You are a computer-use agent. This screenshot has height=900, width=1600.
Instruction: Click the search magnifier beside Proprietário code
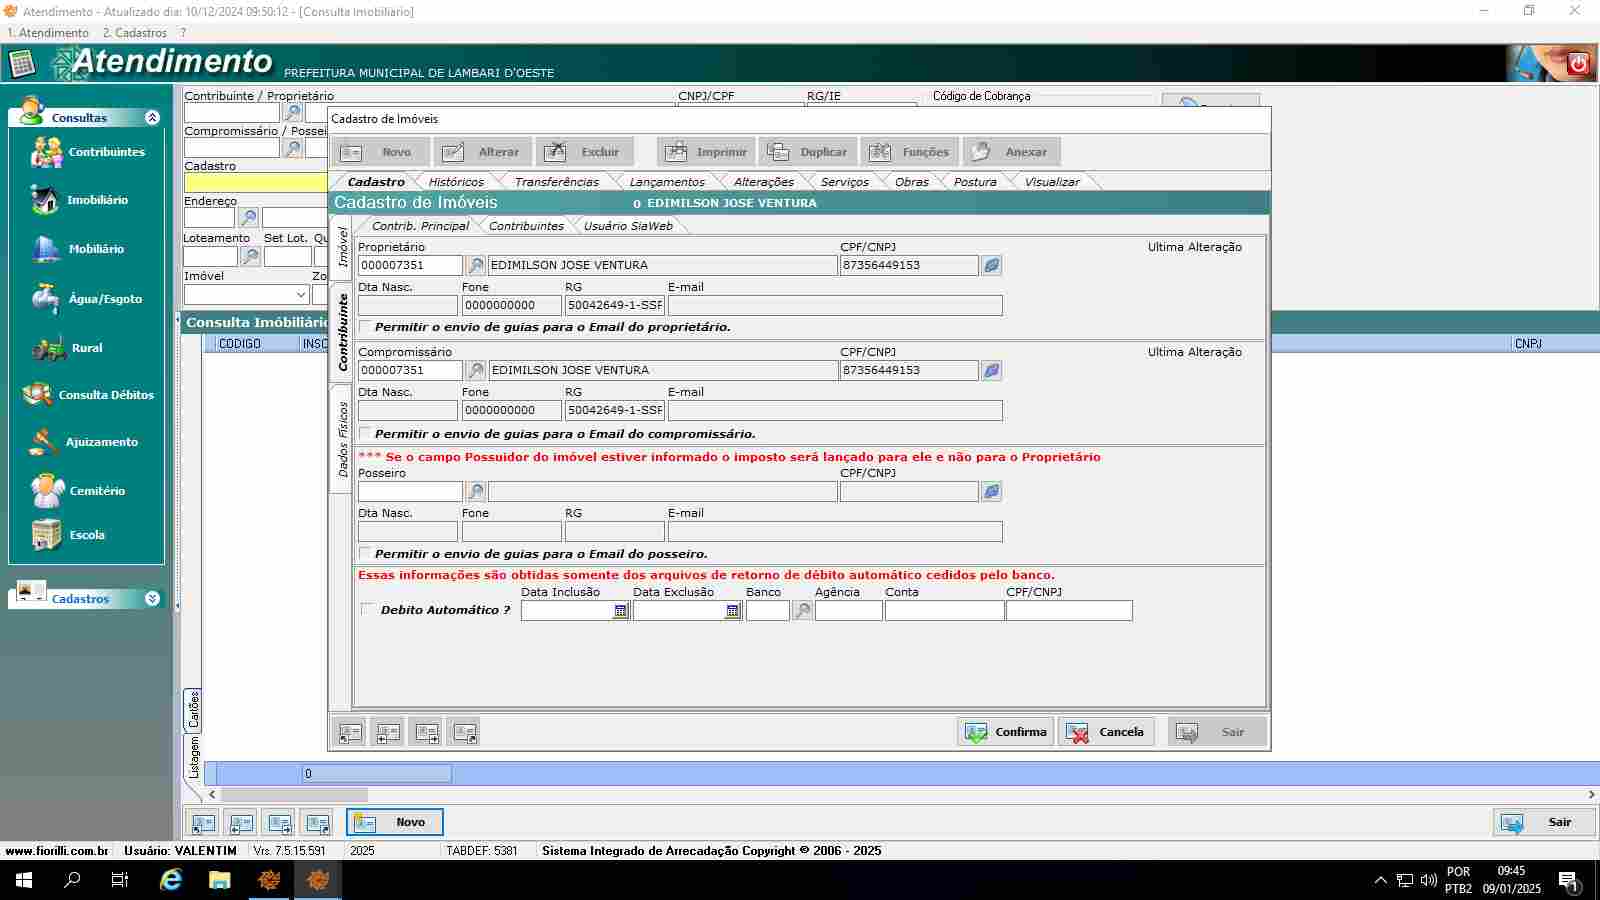(x=476, y=266)
